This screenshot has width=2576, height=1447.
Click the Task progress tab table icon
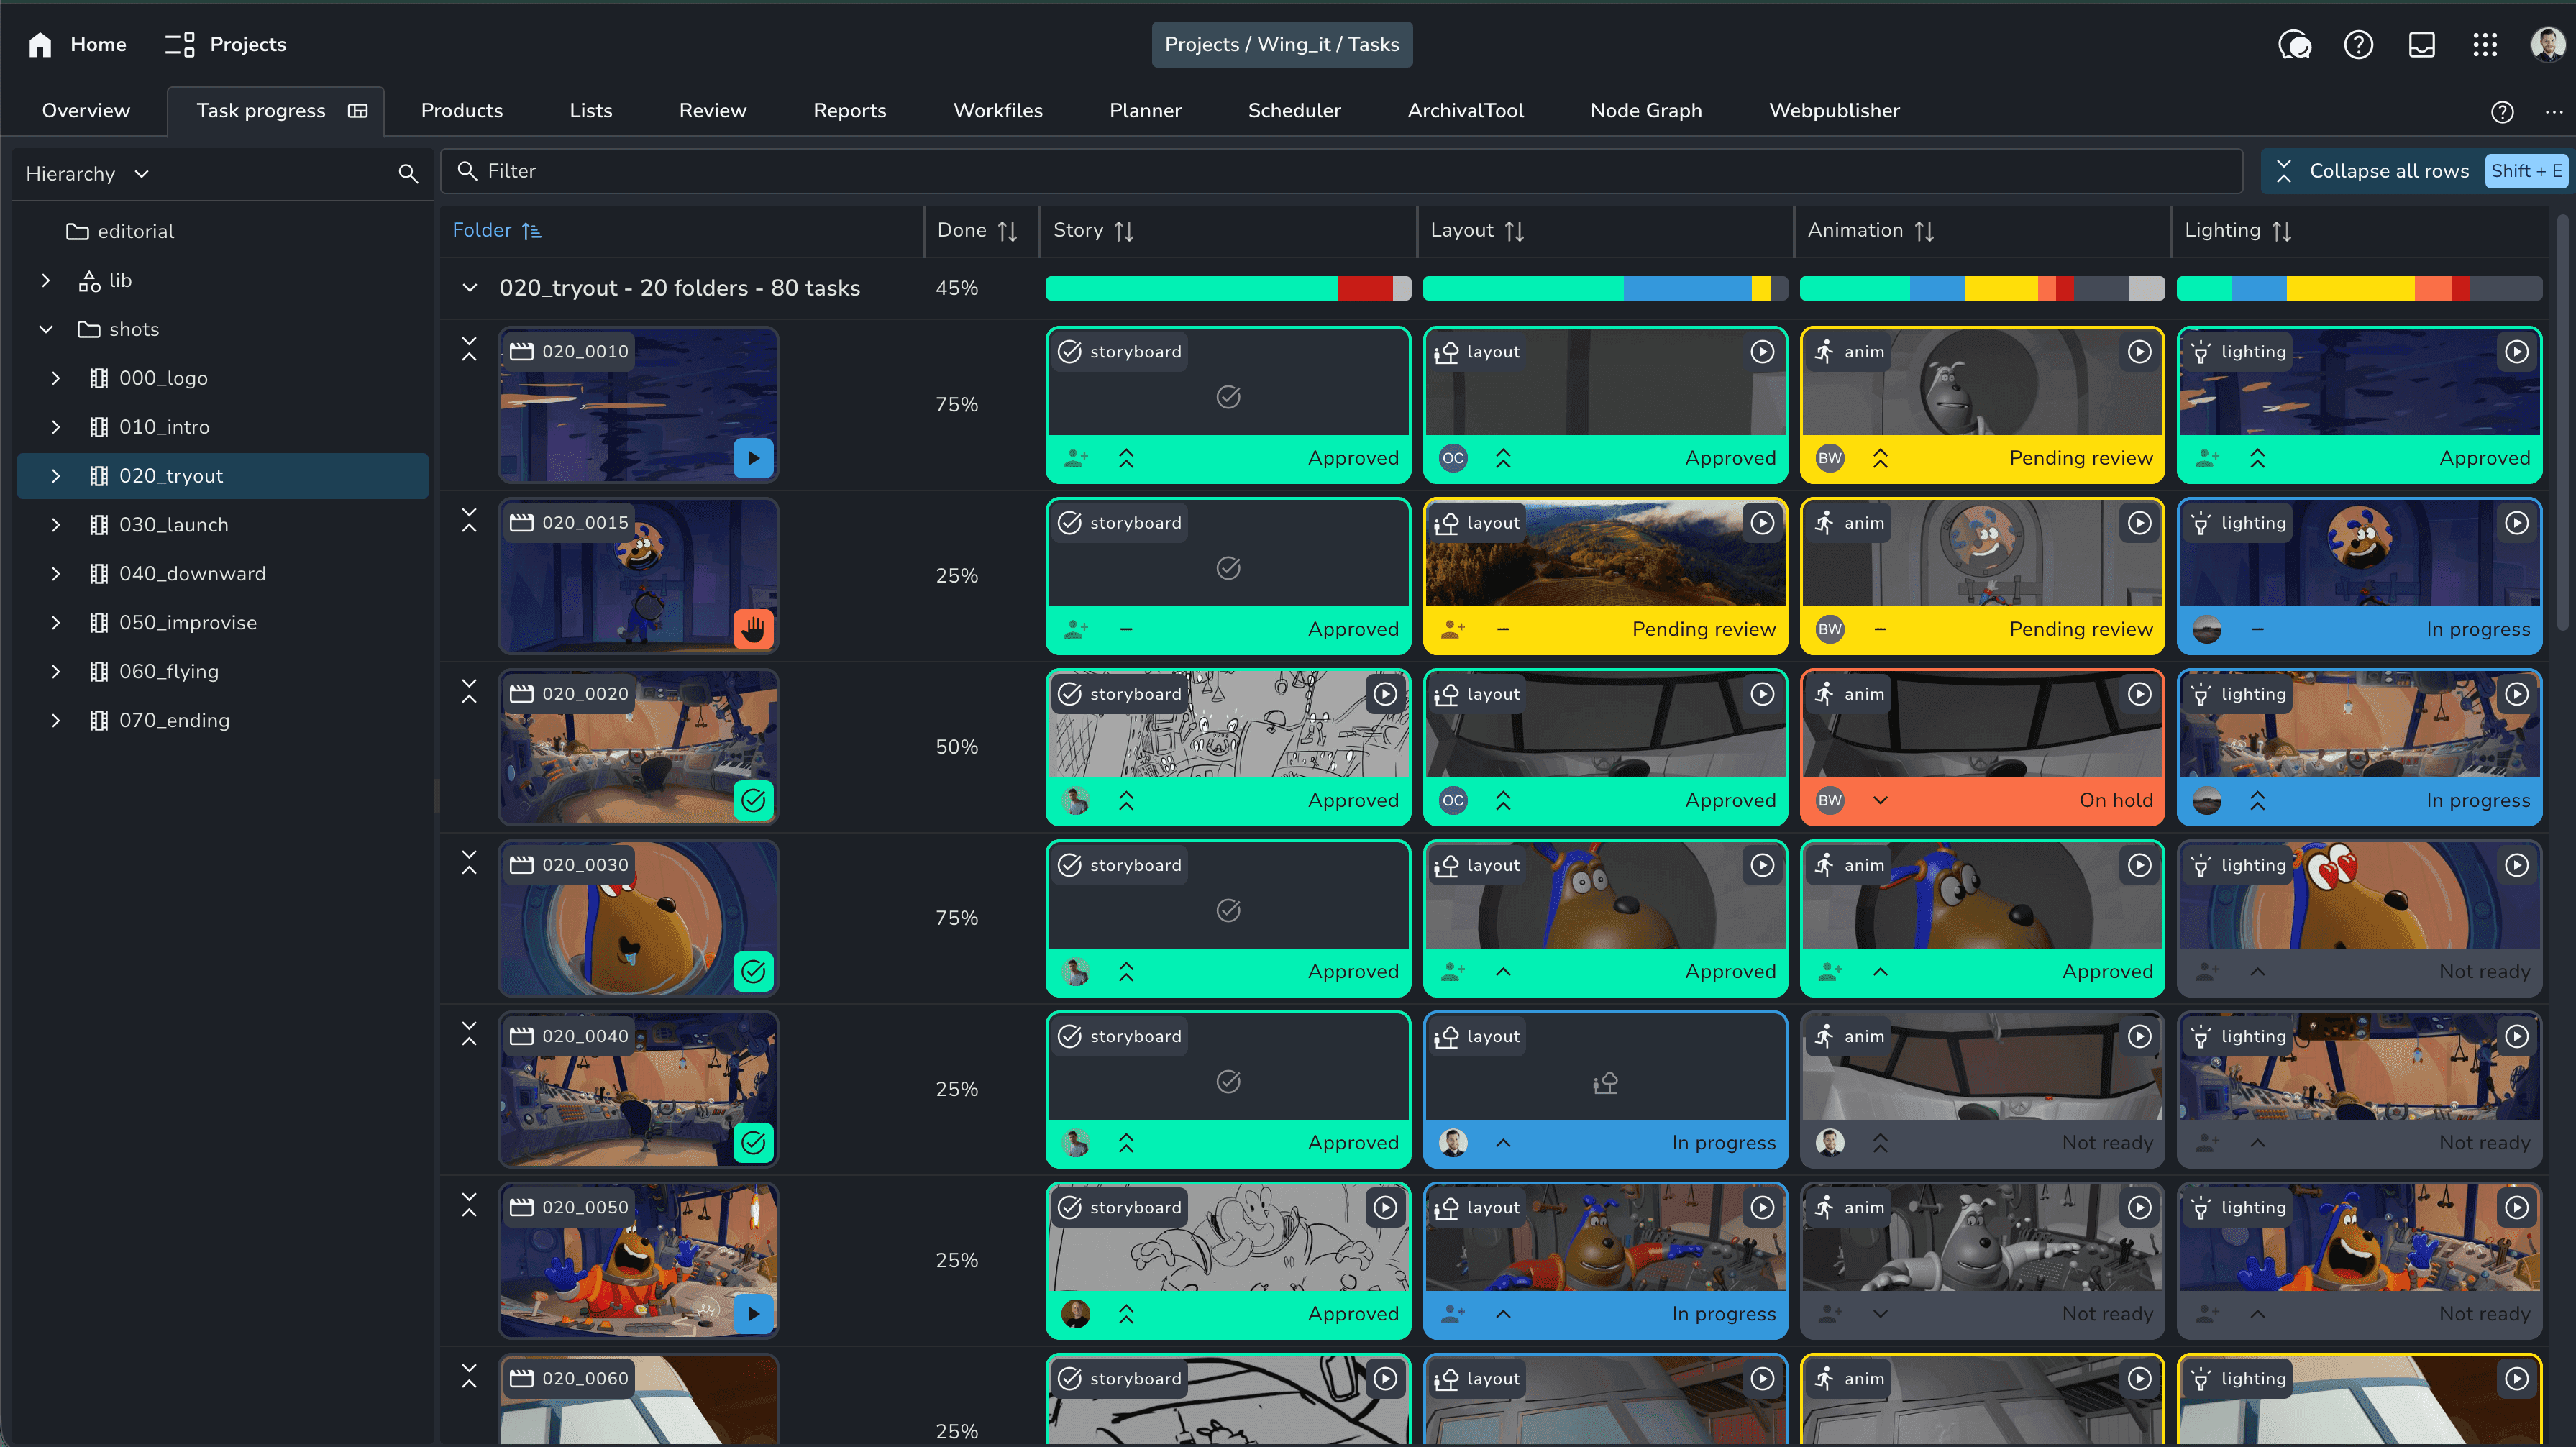tap(358, 111)
